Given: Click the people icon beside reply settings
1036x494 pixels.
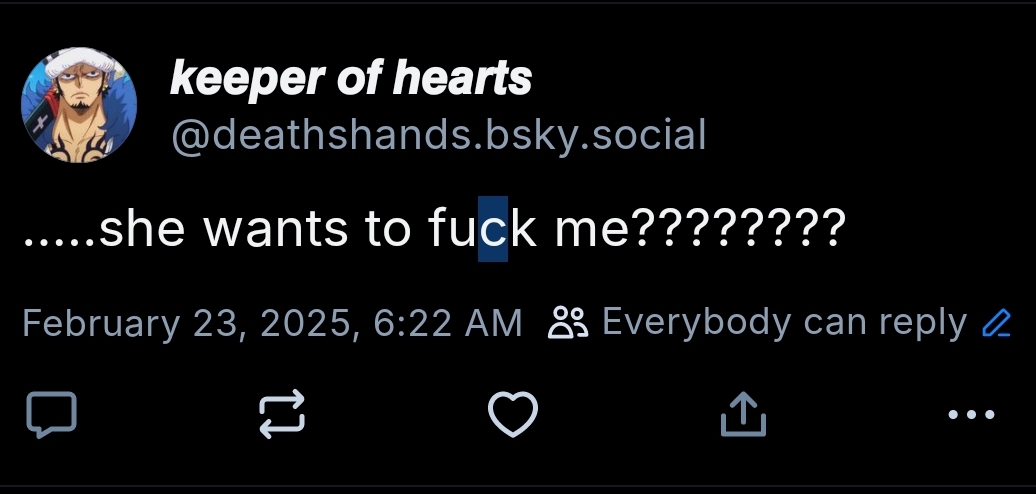Looking at the screenshot, I should (570, 323).
